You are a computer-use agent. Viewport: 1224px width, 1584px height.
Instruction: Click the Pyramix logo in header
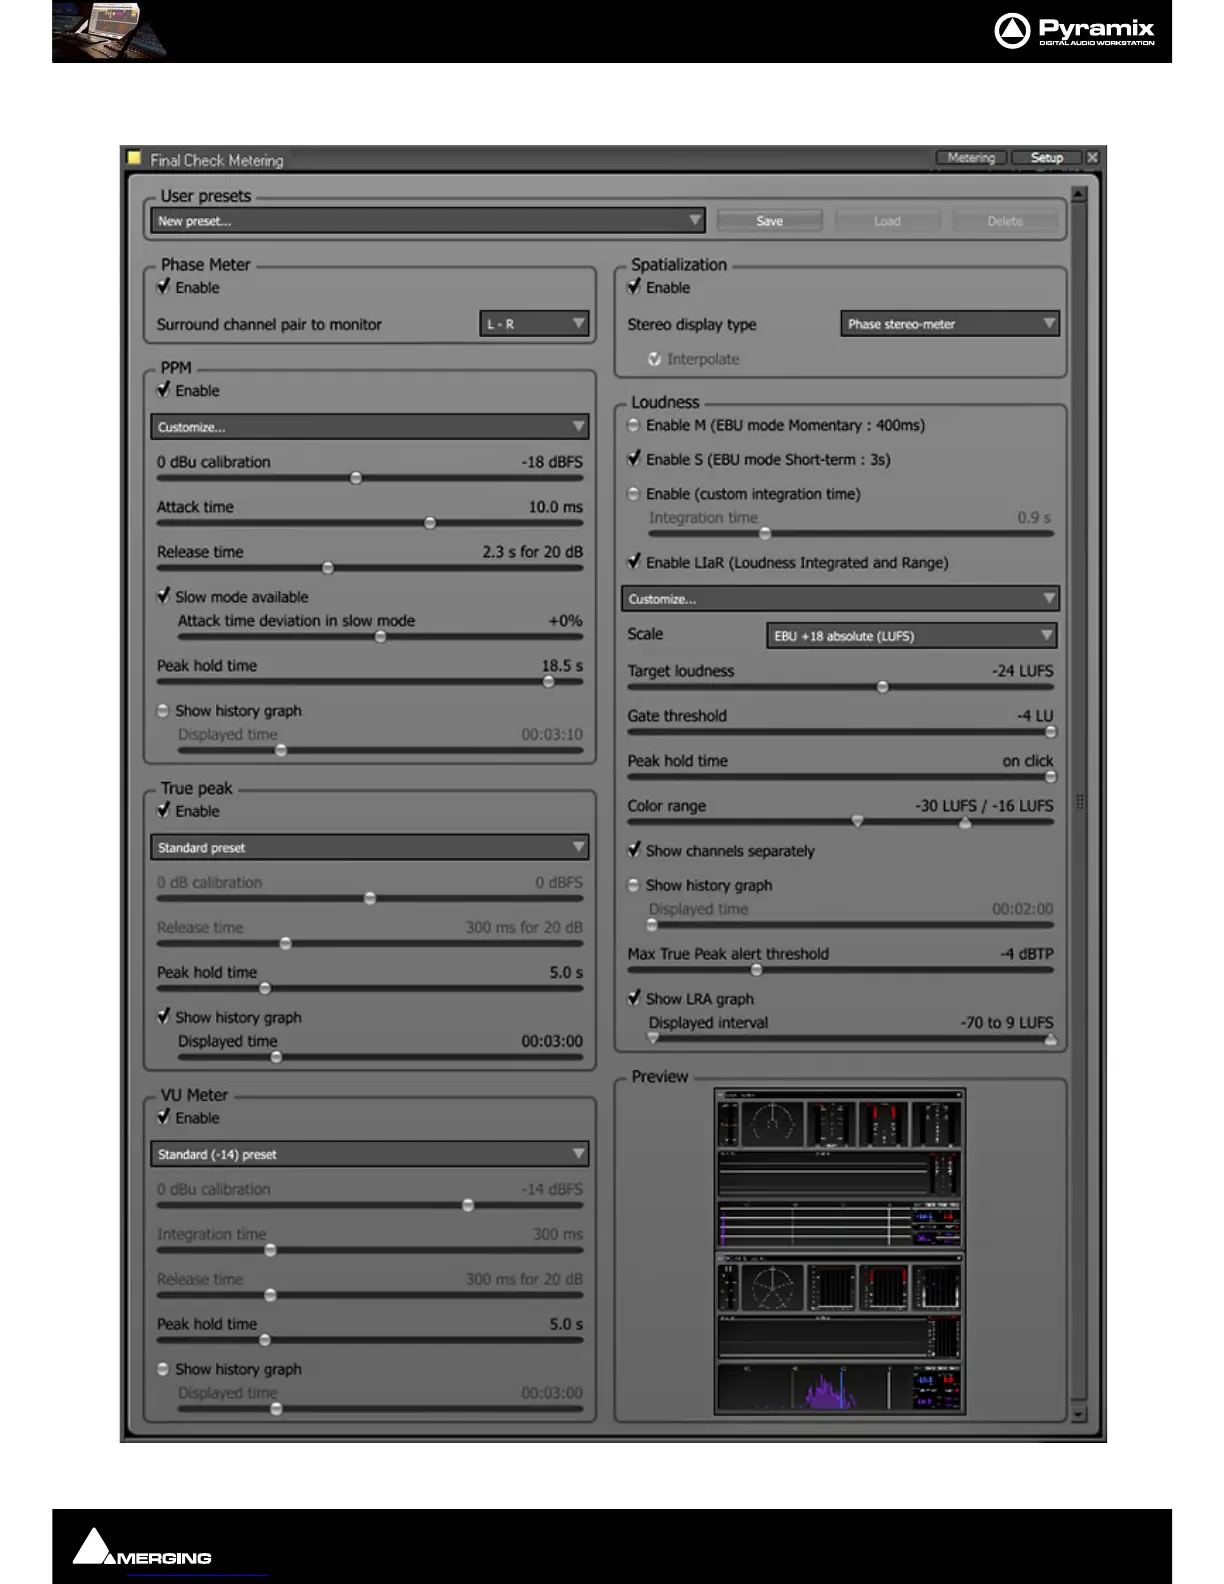pyautogui.click(x=1075, y=30)
